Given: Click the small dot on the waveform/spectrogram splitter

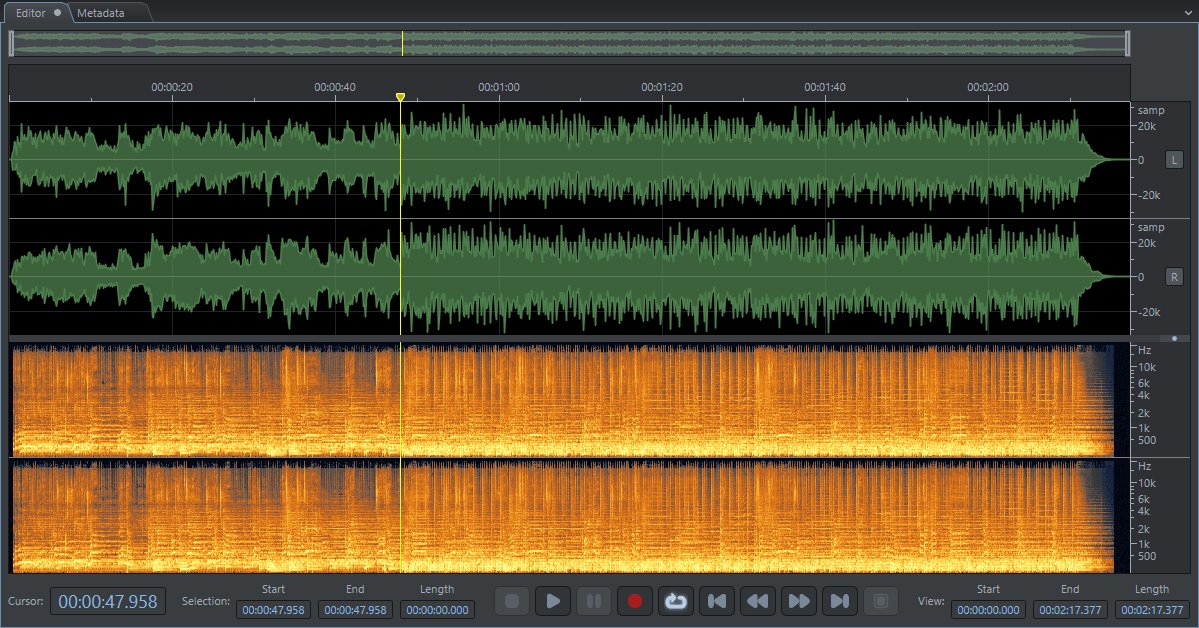Looking at the screenshot, I should tap(1175, 338).
